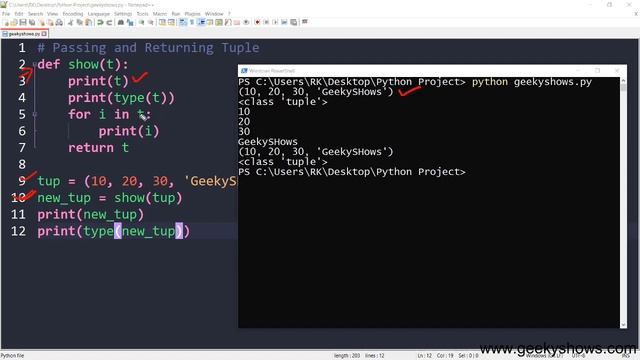The height and width of the screenshot is (360, 640).
Task: Click the monitoring eye toolbar icon
Action: tap(246, 22)
